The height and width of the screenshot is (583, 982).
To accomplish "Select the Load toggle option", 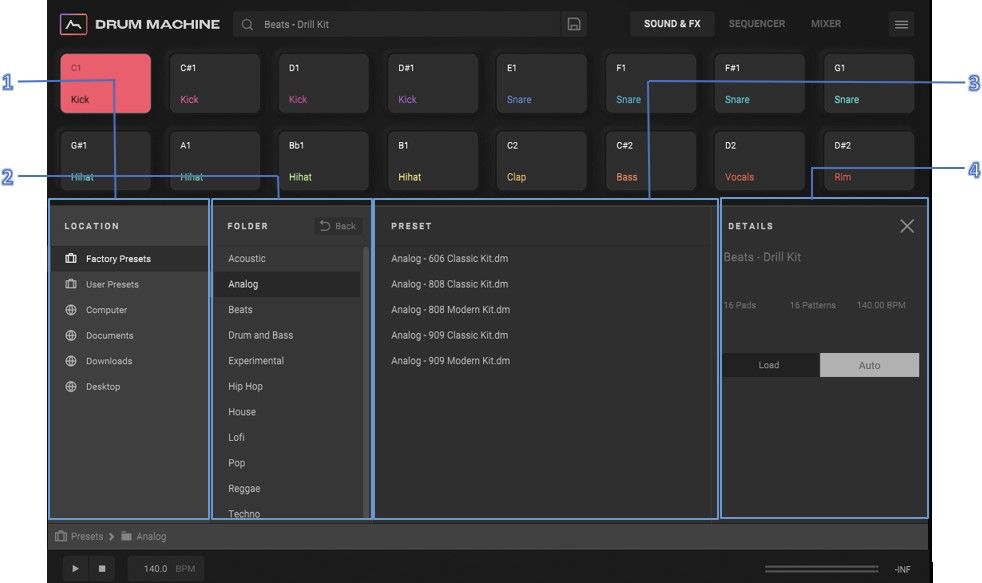I will (769, 365).
